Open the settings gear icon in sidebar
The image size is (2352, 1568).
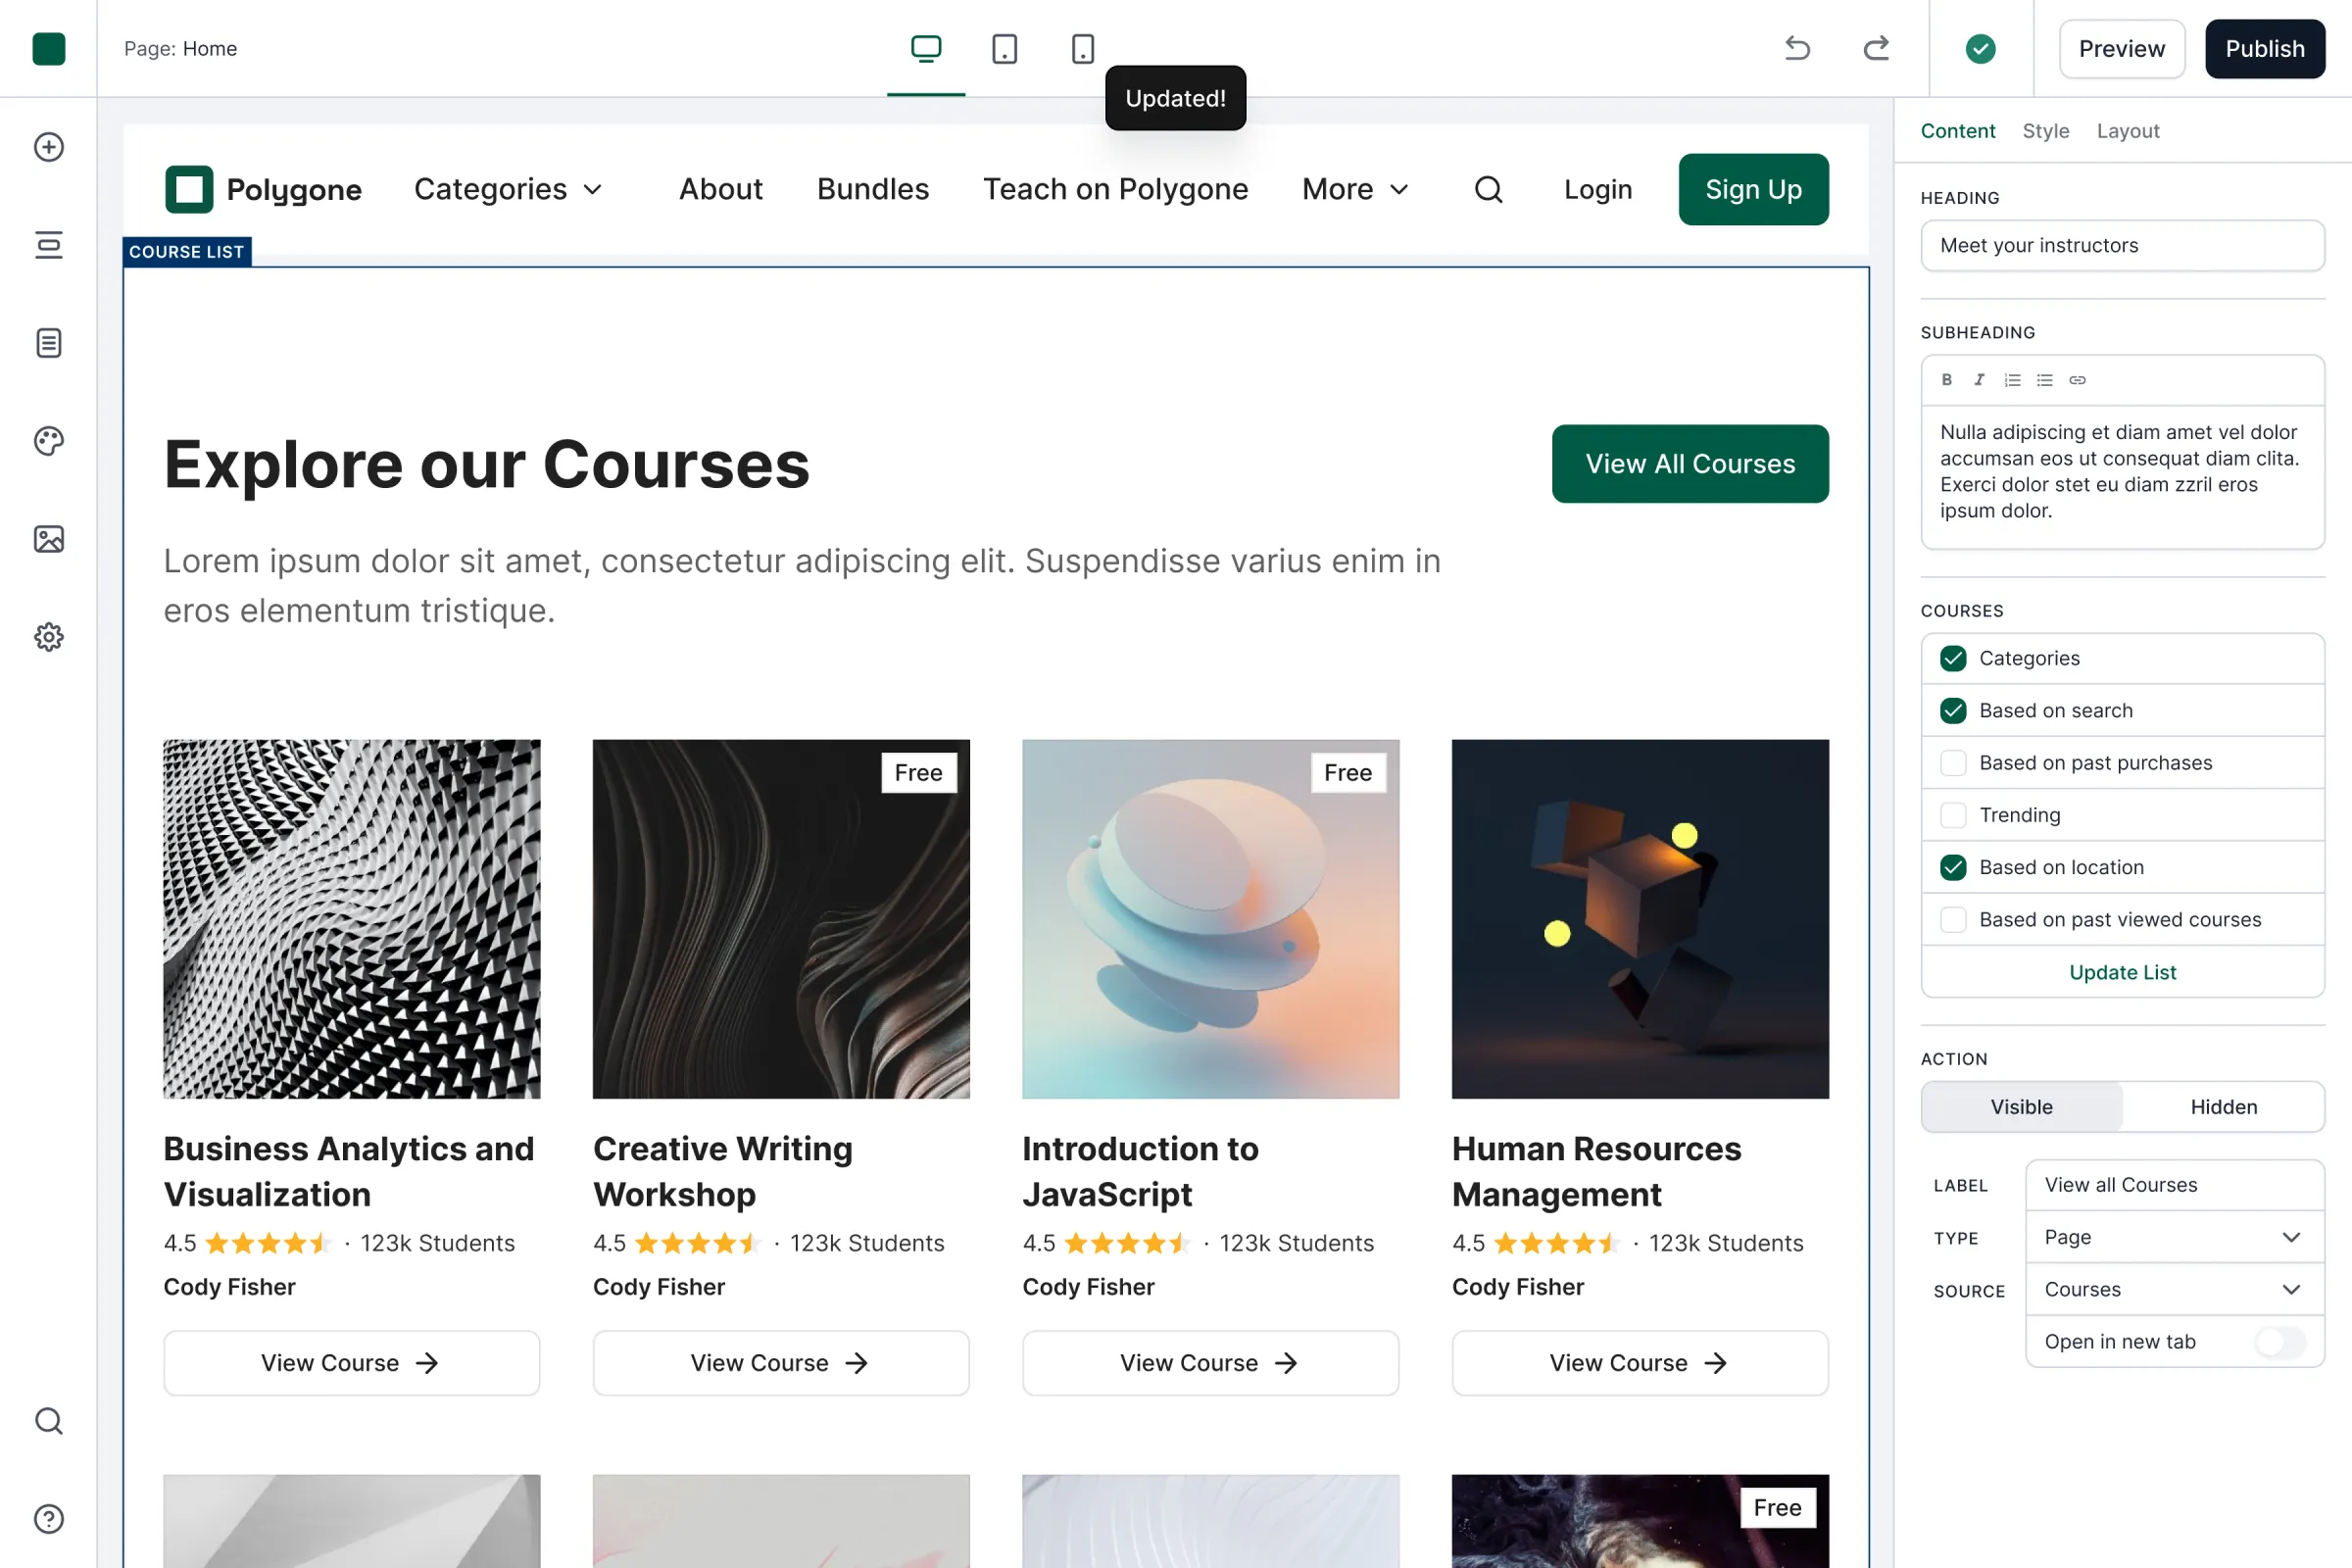pyautogui.click(x=48, y=637)
